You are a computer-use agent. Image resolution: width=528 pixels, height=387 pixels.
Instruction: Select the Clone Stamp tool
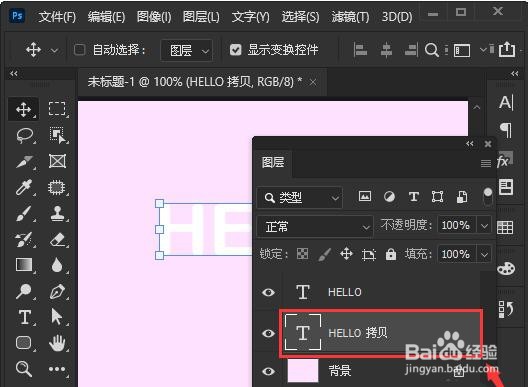57,214
